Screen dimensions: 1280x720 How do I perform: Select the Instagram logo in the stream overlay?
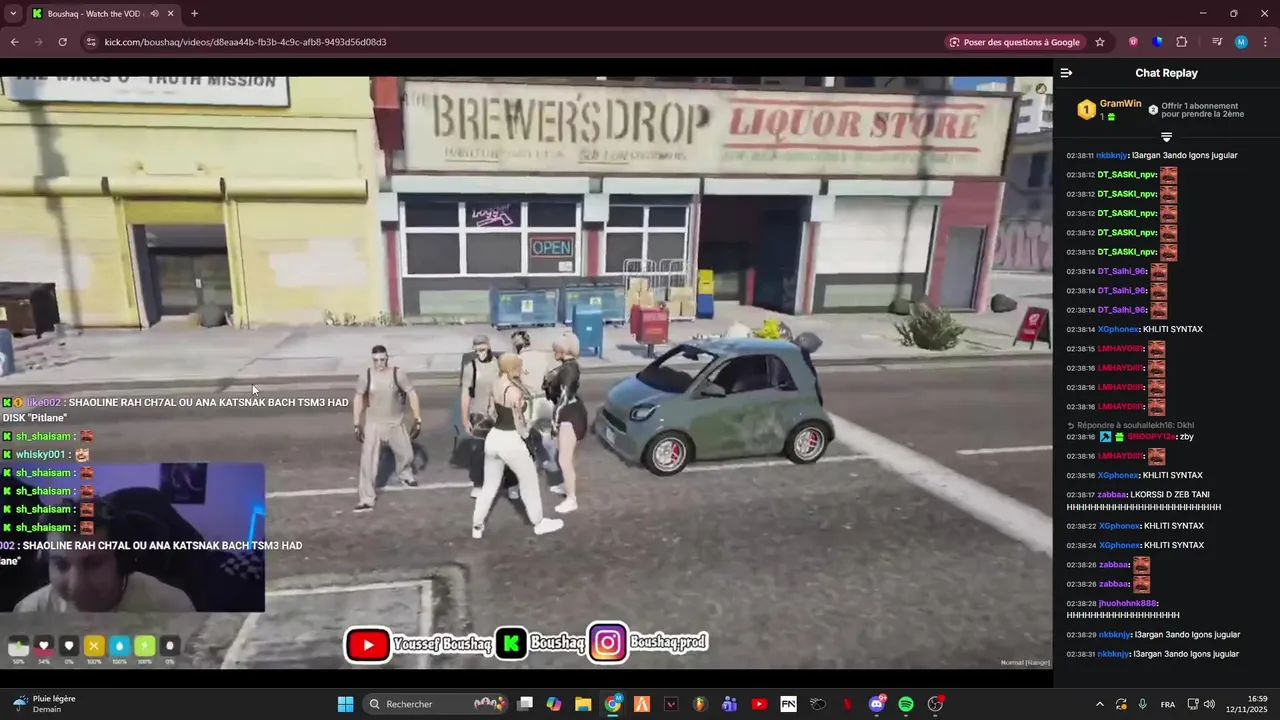pyautogui.click(x=608, y=643)
